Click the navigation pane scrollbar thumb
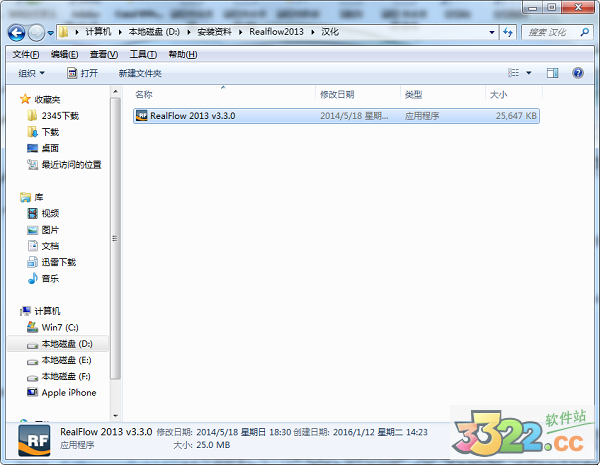Viewport: 600px width, 465px height. [115, 238]
